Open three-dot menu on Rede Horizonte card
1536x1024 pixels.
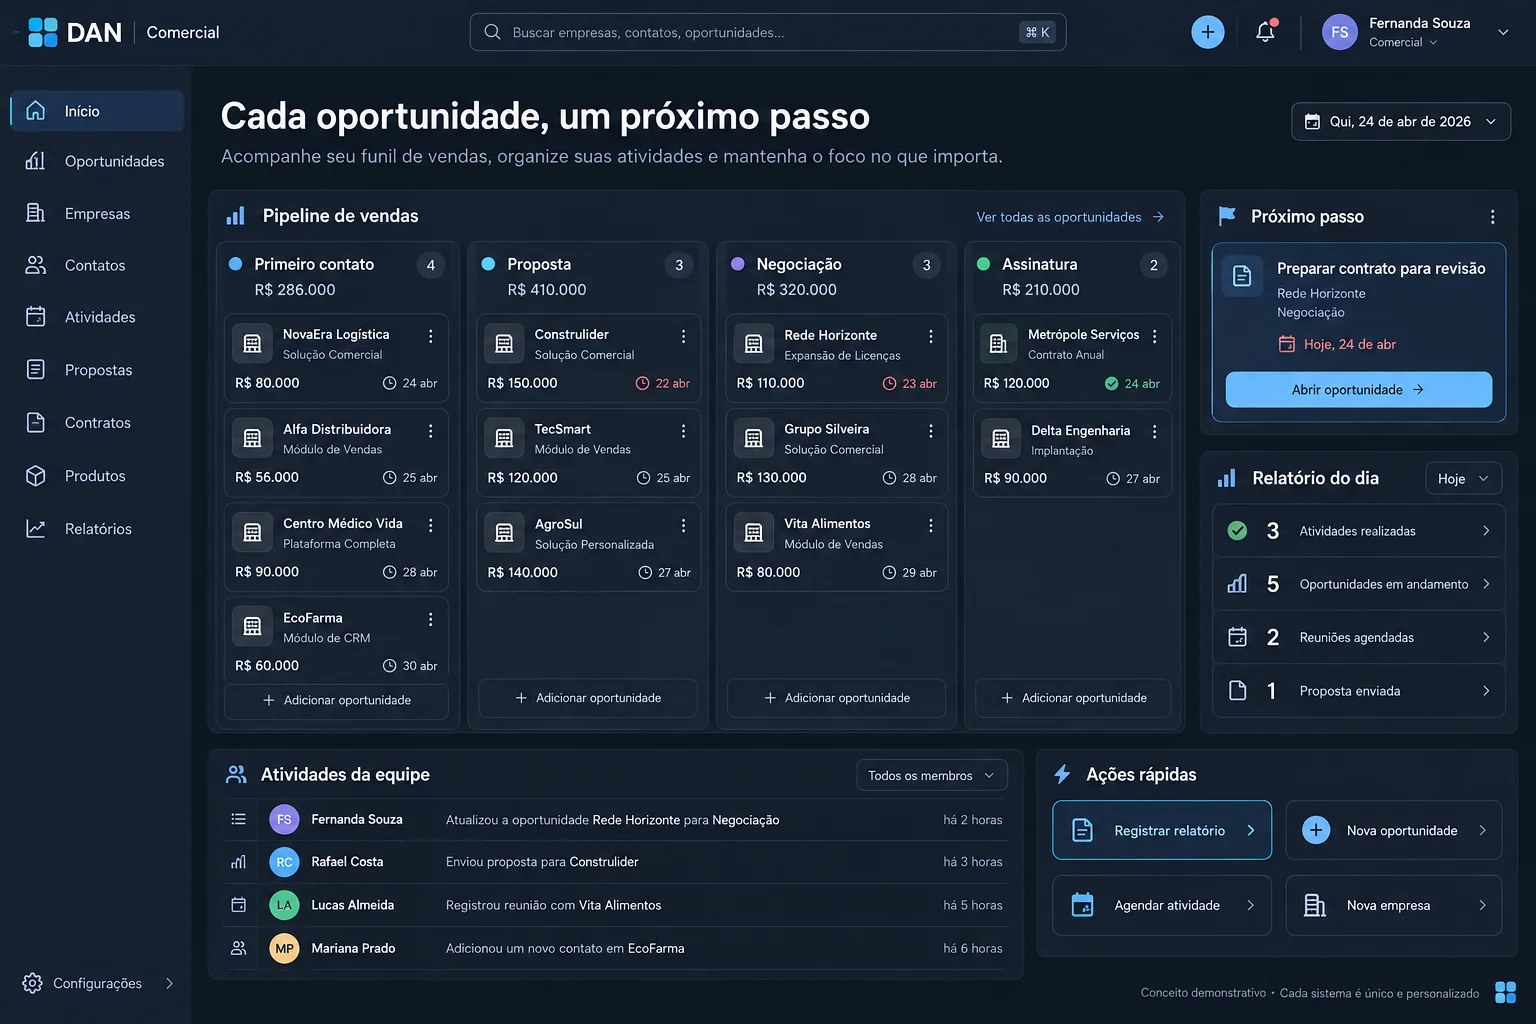[x=931, y=336]
